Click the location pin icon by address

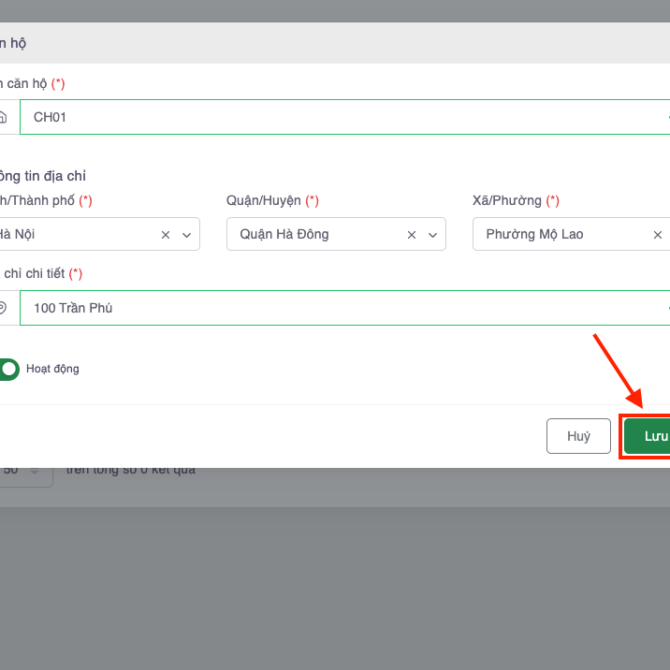(x=4, y=308)
